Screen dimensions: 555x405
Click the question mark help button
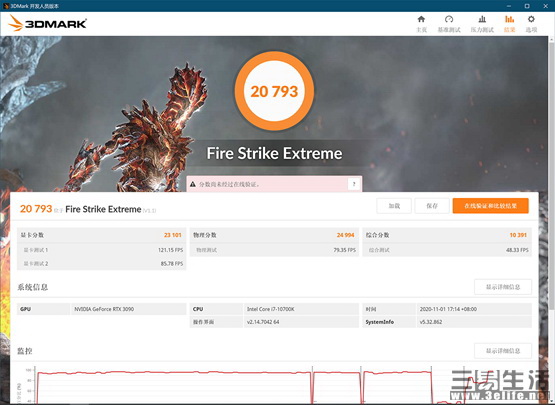(354, 184)
